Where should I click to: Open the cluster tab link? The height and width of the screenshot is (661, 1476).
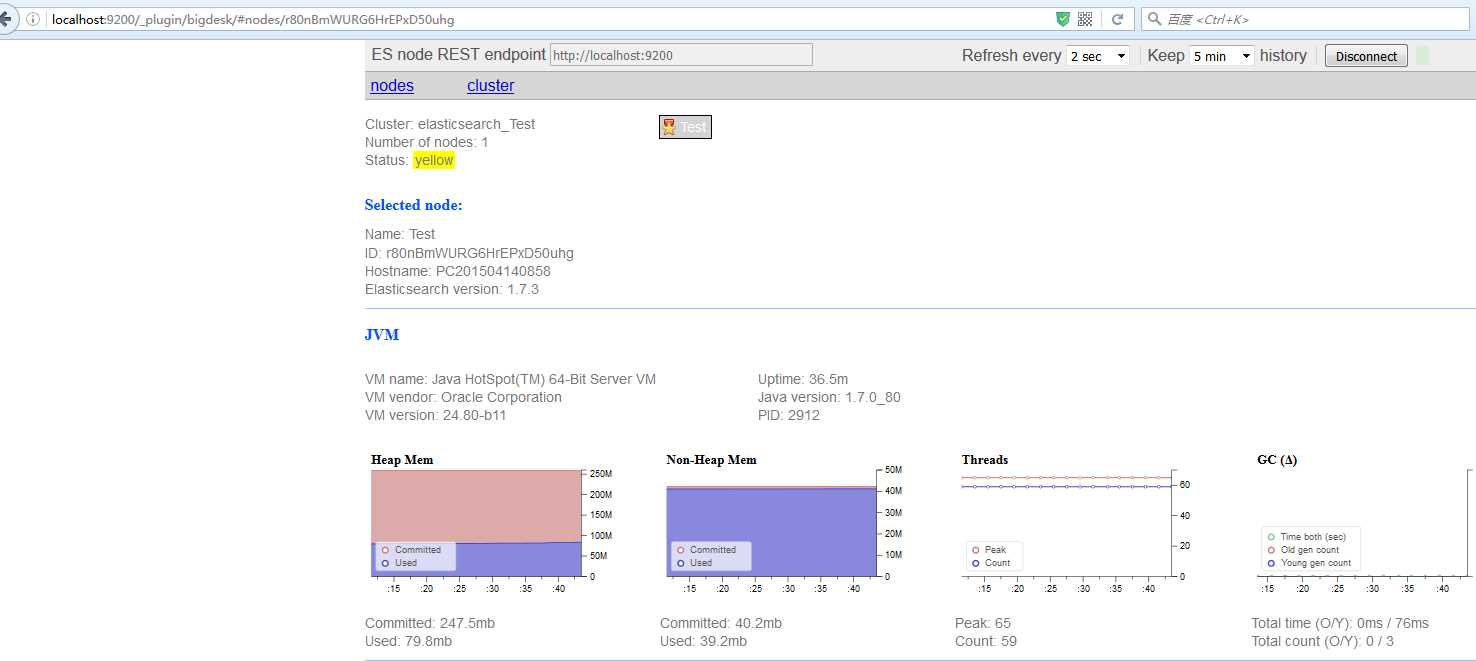tap(491, 86)
